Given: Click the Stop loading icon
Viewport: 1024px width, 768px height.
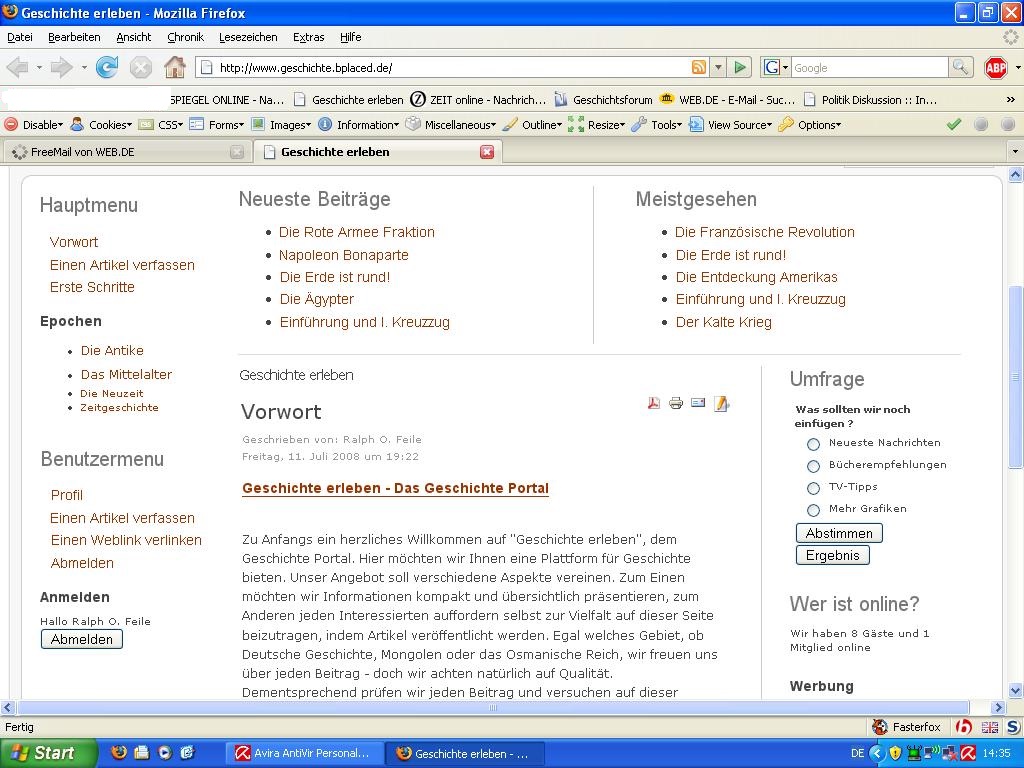Looking at the screenshot, I should click(140, 67).
